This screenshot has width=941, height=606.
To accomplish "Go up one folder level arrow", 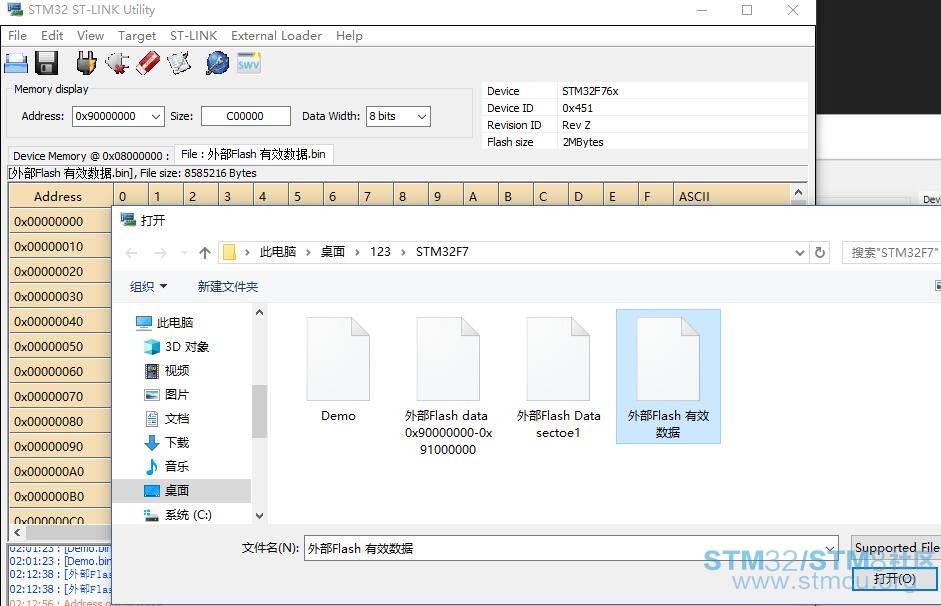I will tap(205, 253).
